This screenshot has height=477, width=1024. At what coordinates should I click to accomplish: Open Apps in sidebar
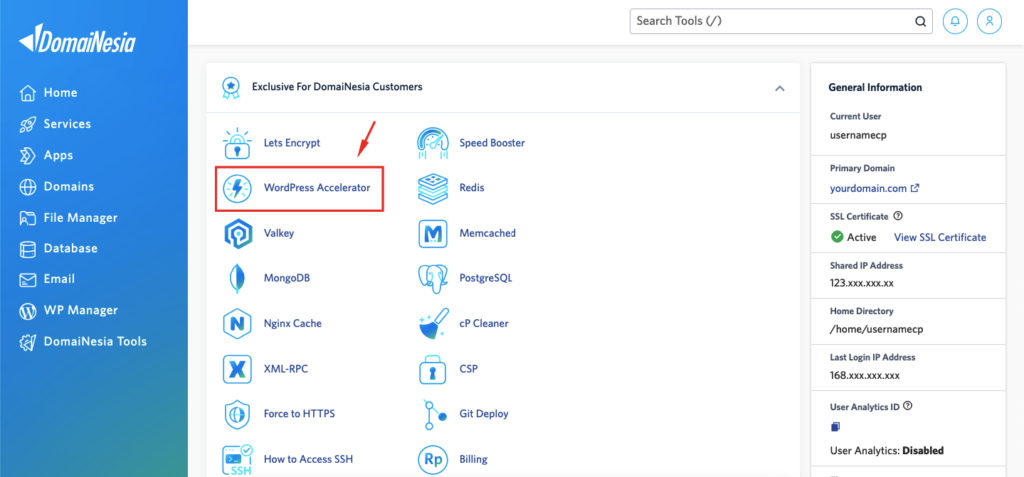coord(46,156)
